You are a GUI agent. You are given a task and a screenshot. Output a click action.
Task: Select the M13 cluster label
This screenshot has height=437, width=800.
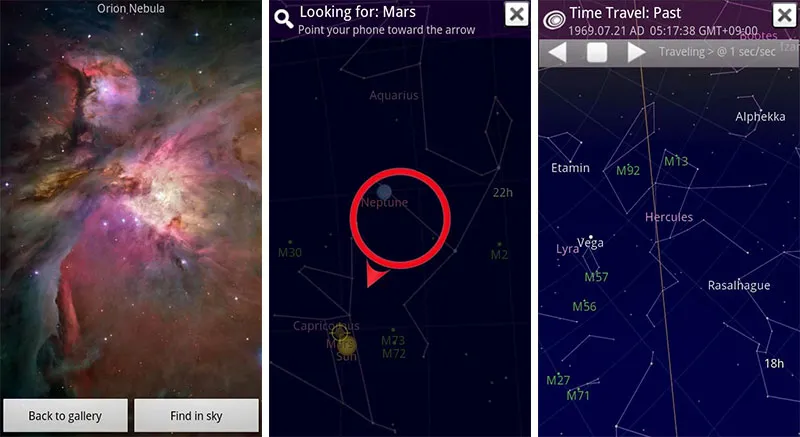(677, 162)
